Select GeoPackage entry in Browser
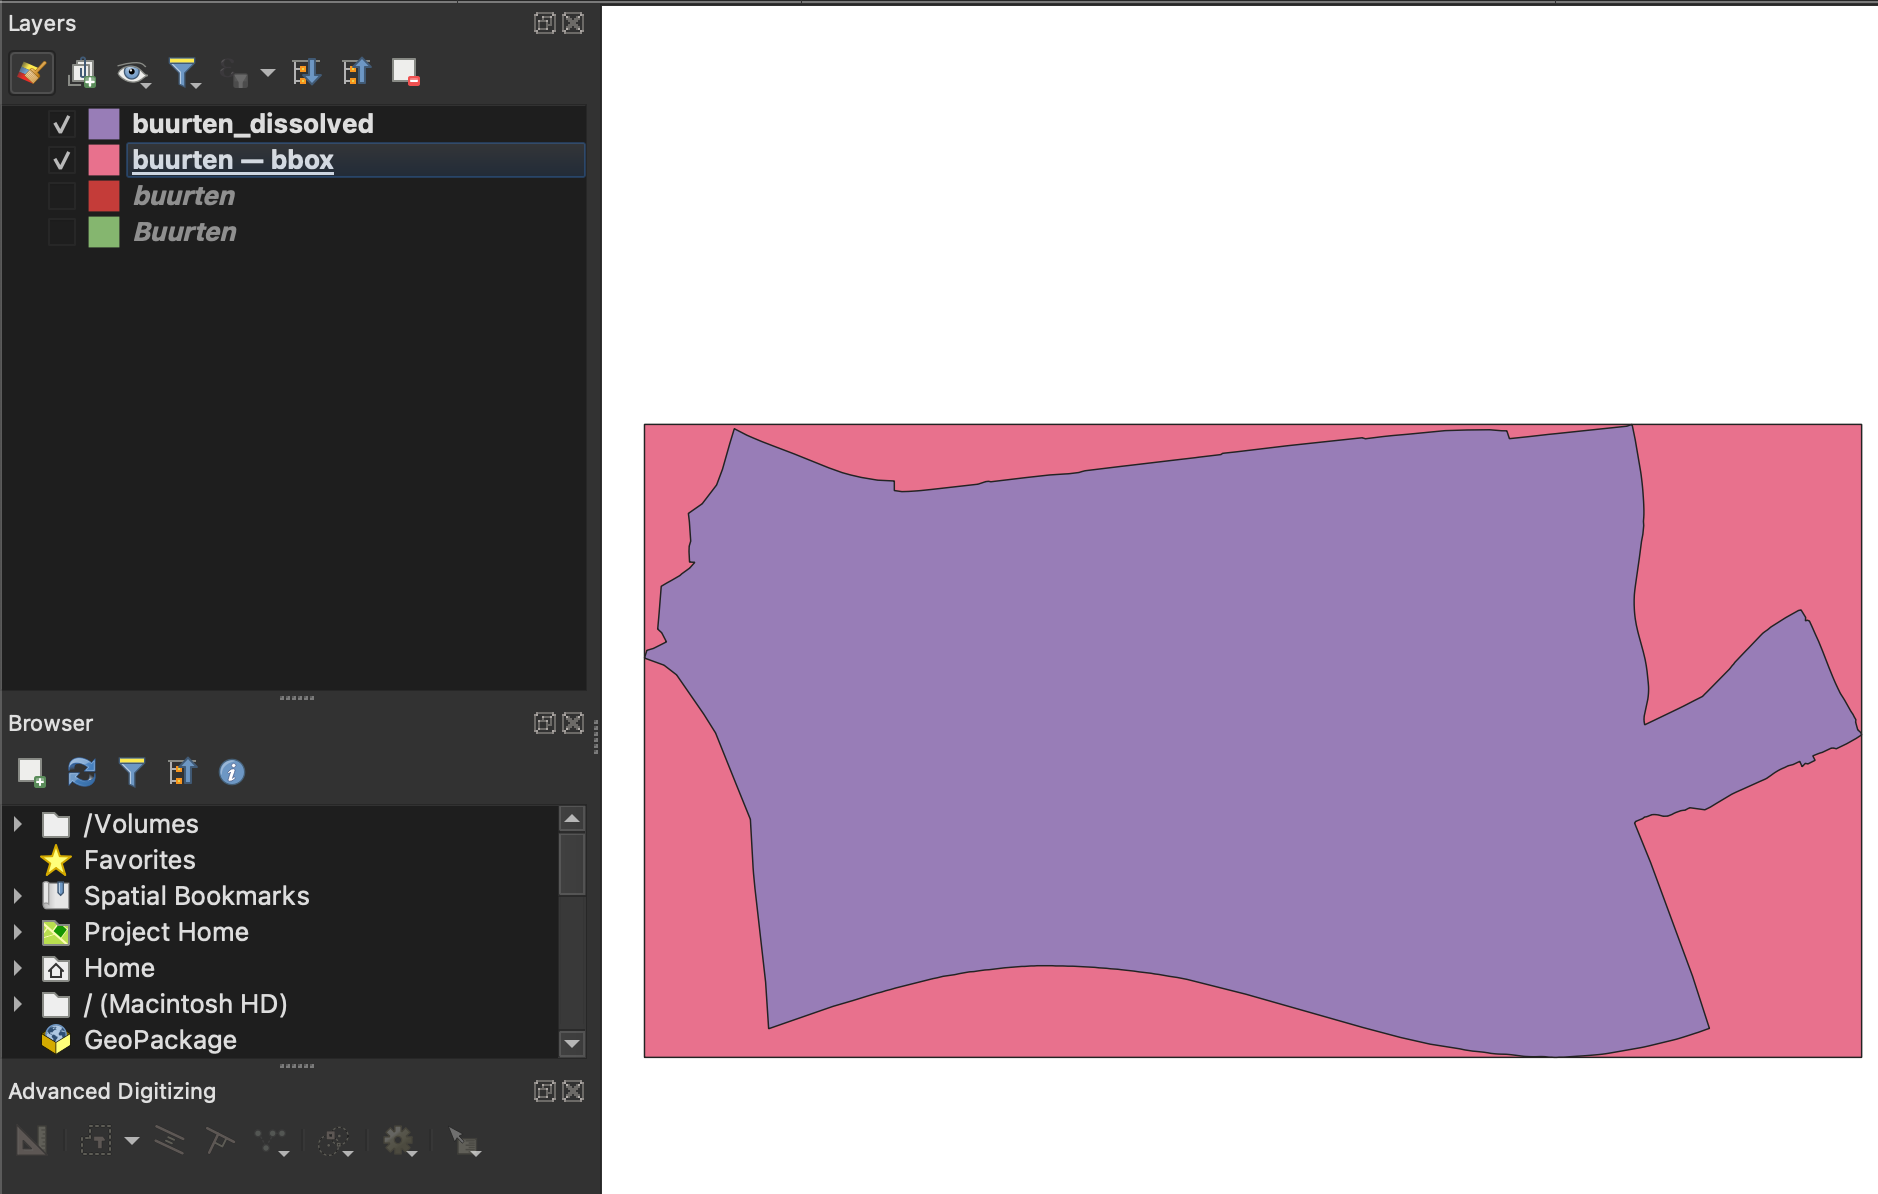 [160, 1040]
